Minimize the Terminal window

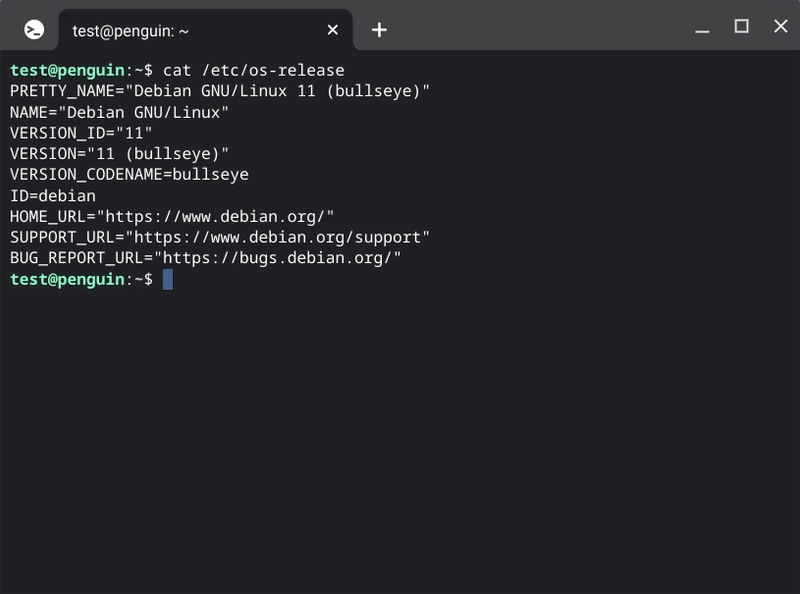[x=702, y=28]
